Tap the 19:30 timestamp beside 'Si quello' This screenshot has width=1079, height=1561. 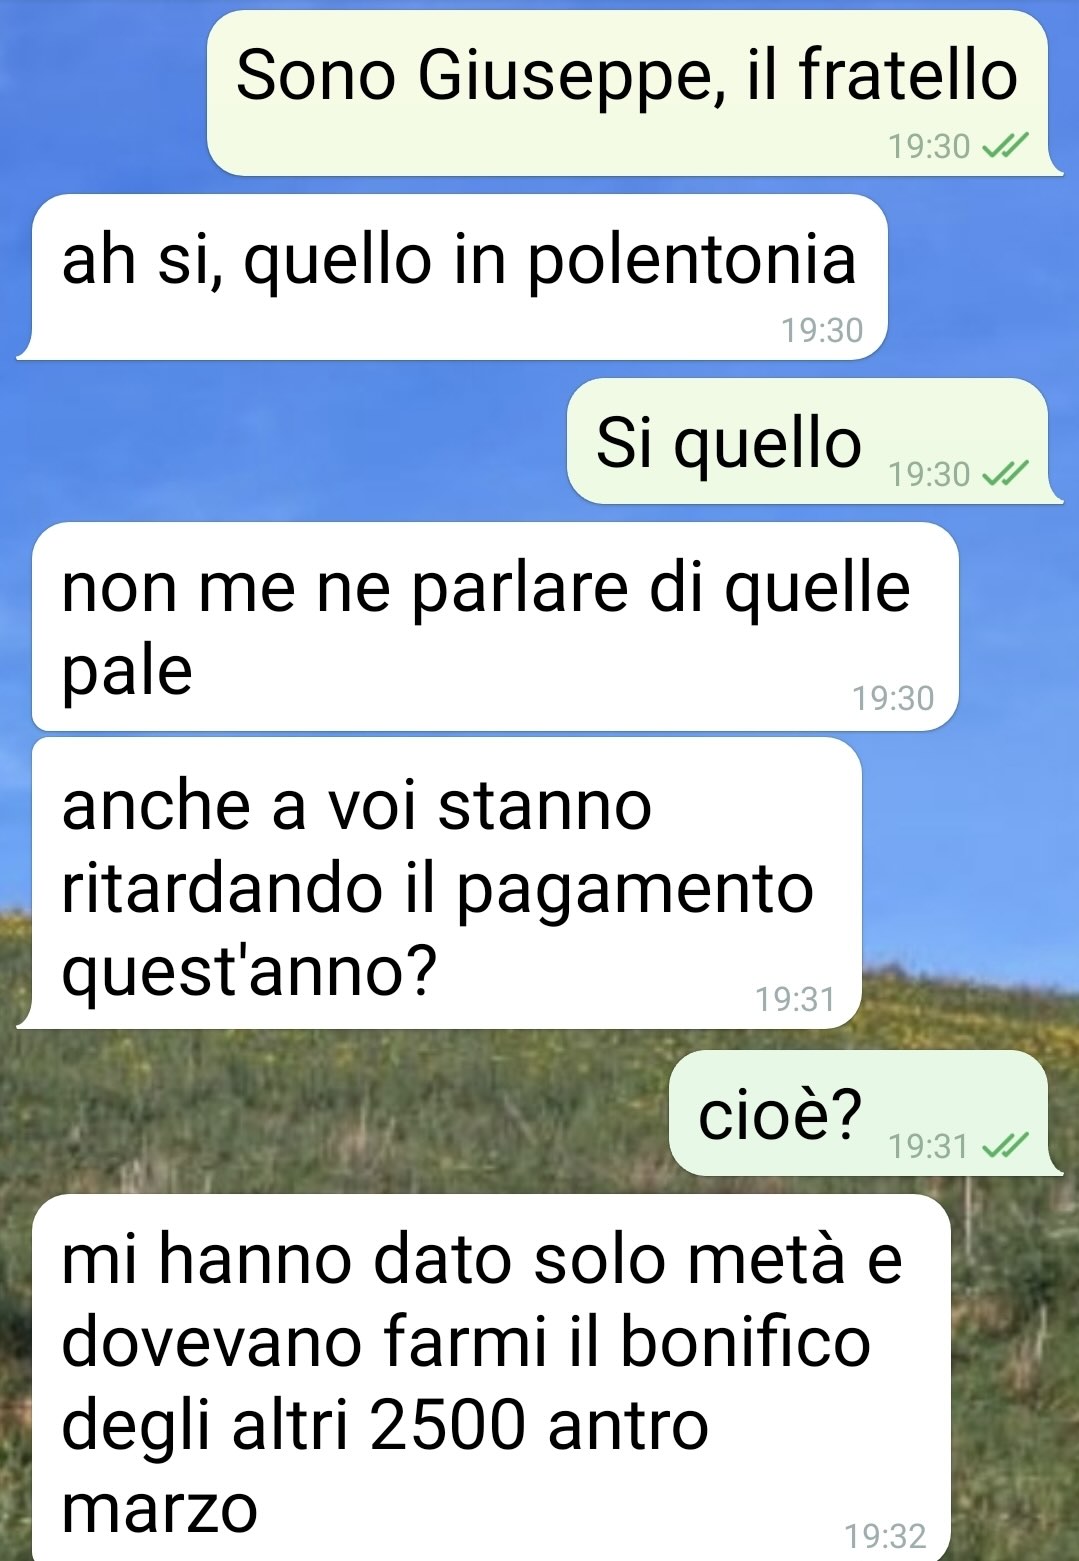(929, 473)
